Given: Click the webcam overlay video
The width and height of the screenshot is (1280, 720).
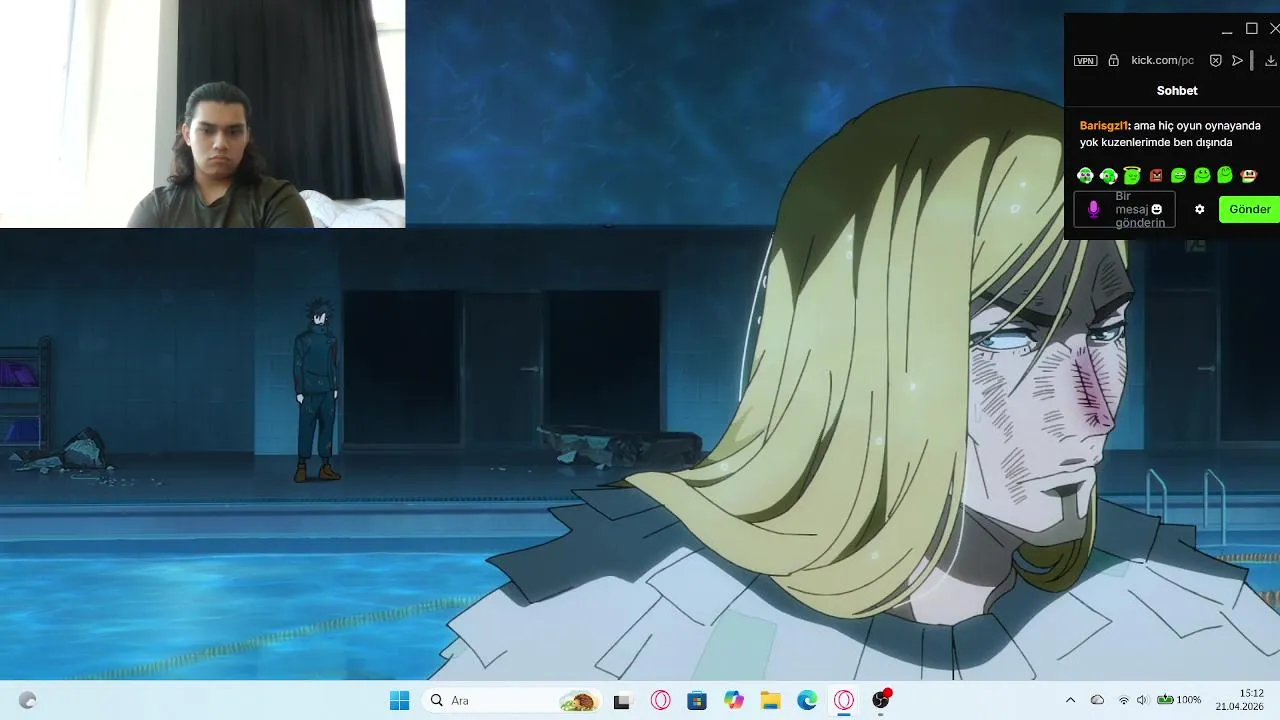Looking at the screenshot, I should click(202, 114).
